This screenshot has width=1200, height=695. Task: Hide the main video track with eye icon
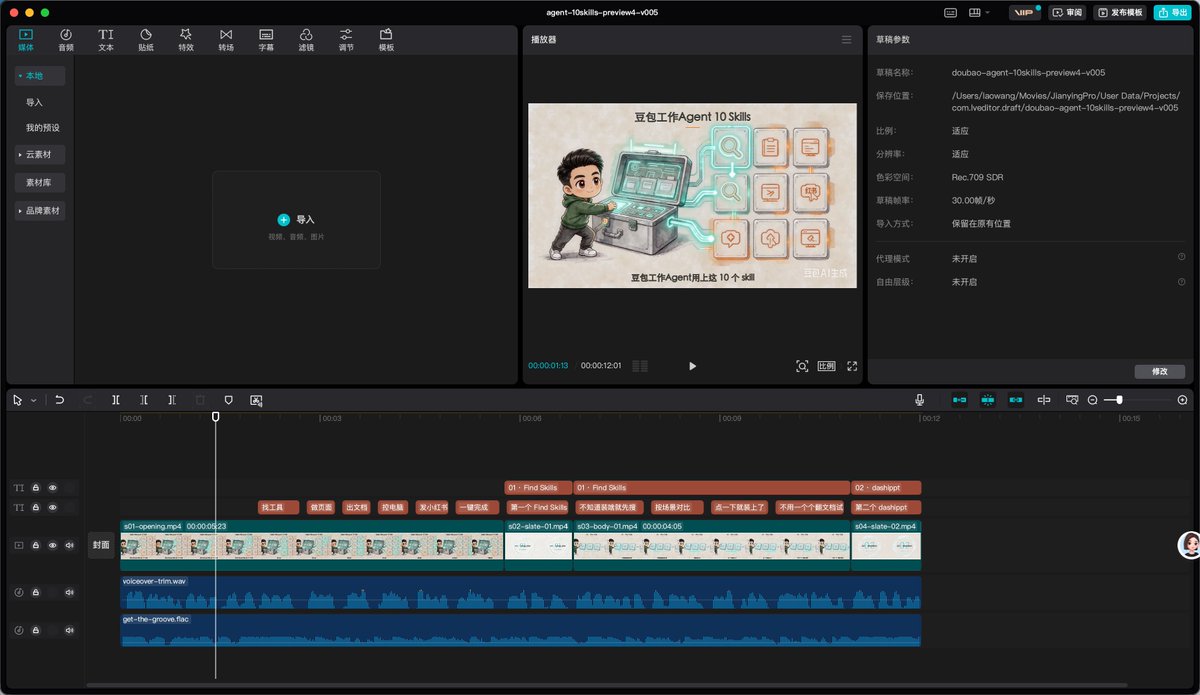53,545
